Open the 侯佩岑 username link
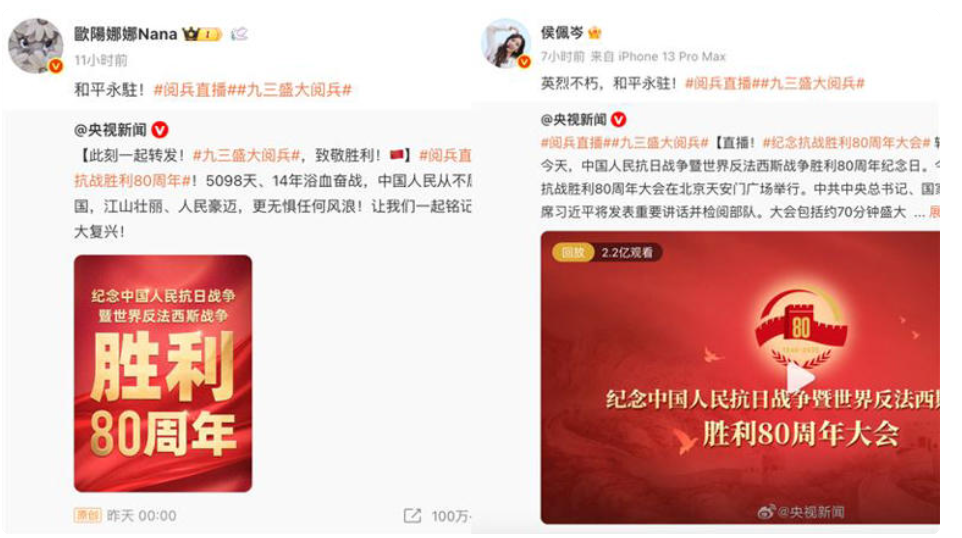The image size is (962, 538). [561, 33]
